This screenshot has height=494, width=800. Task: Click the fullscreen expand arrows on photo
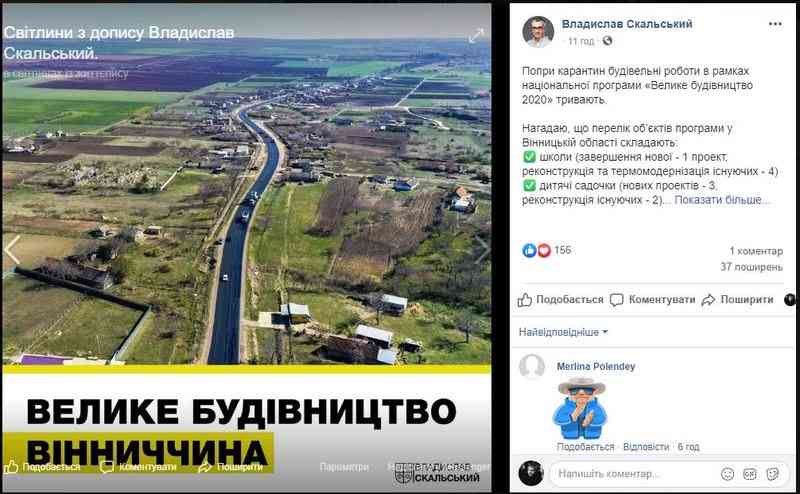[476, 36]
